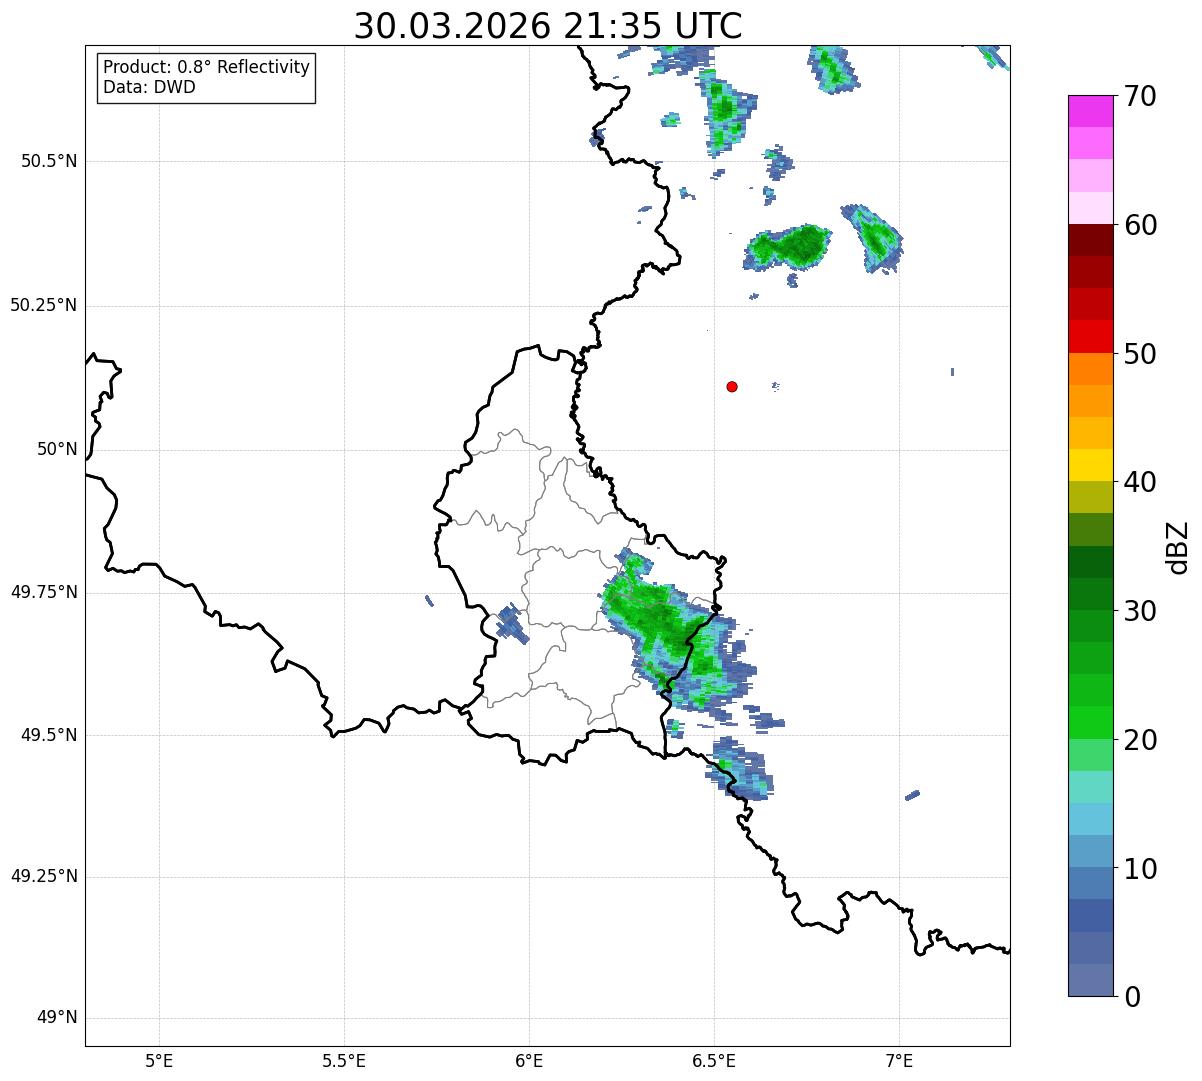Click the 49°N latitude label
The width and height of the screenshot is (1202, 1081).
(57, 1017)
